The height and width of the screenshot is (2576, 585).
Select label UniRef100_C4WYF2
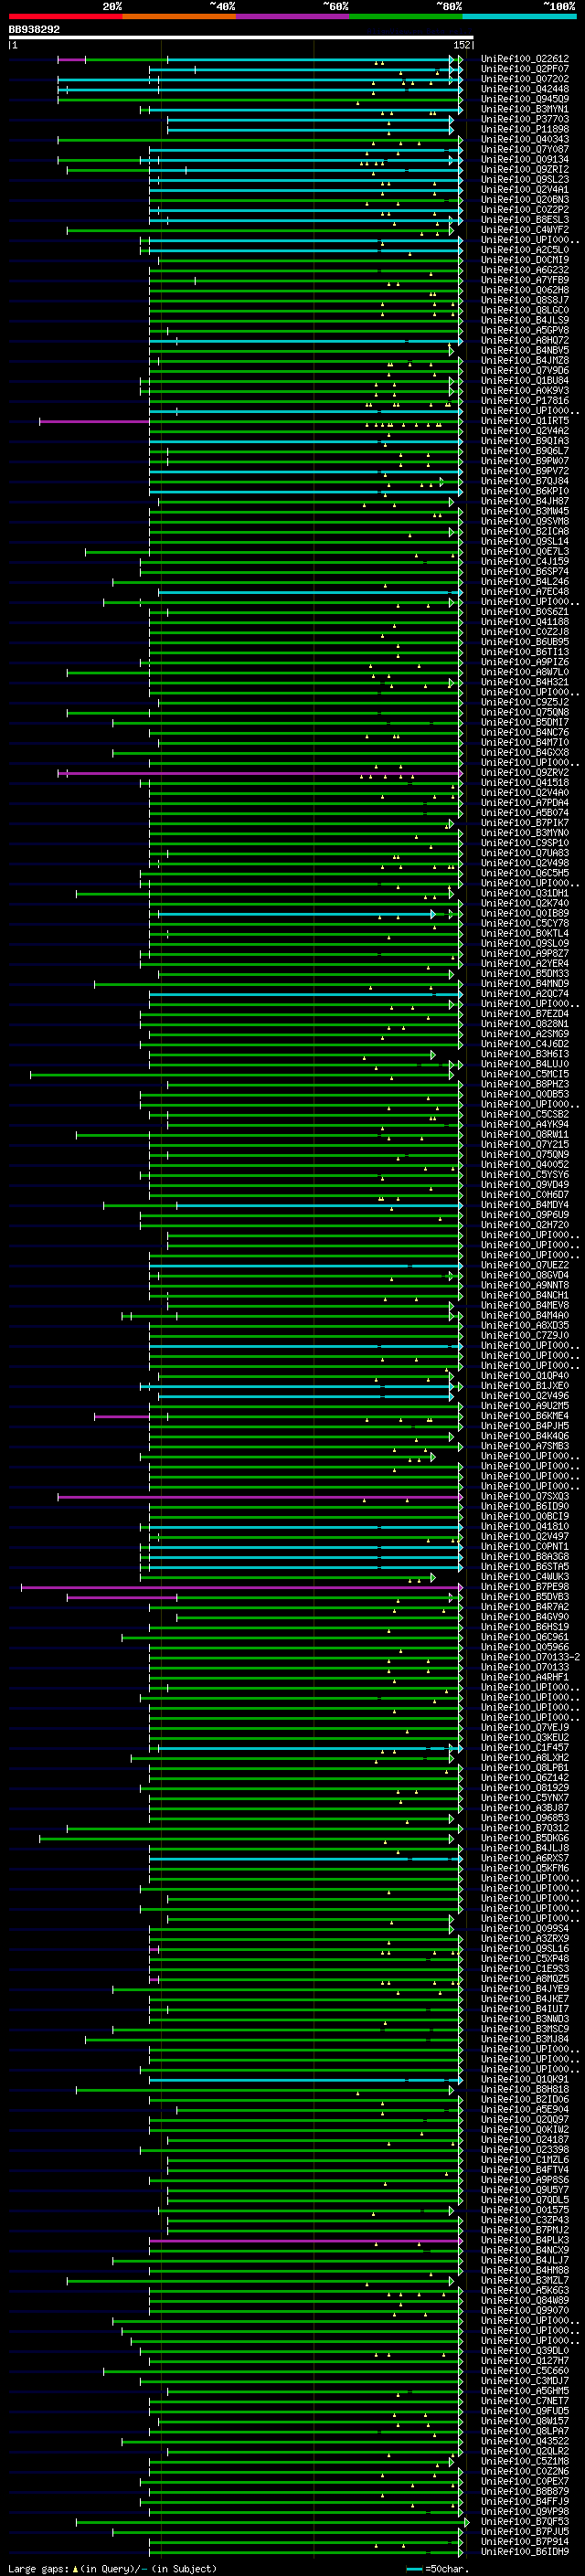tap(525, 230)
